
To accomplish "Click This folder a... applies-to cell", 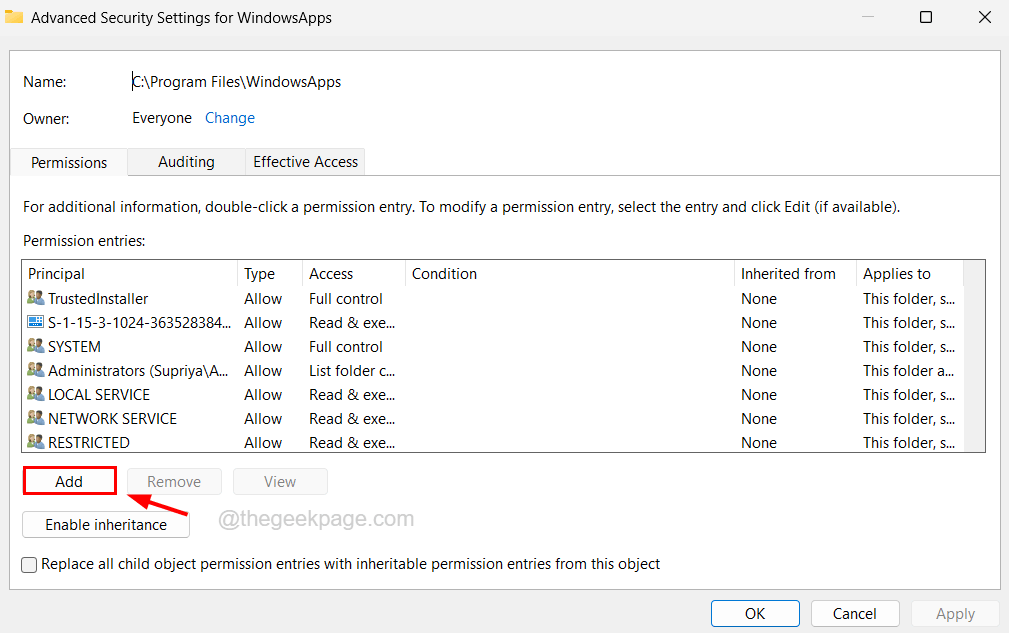I will pos(909,371).
